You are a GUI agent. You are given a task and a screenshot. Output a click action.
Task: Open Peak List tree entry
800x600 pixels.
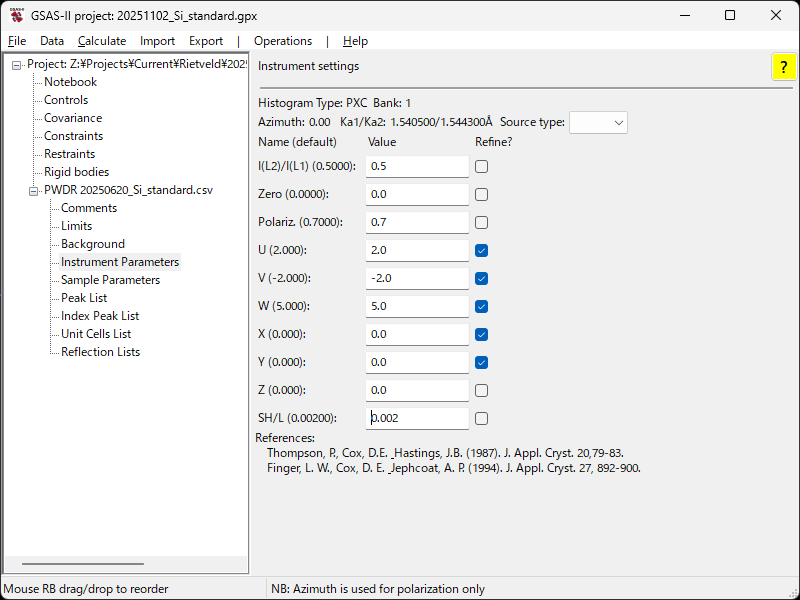(x=84, y=298)
